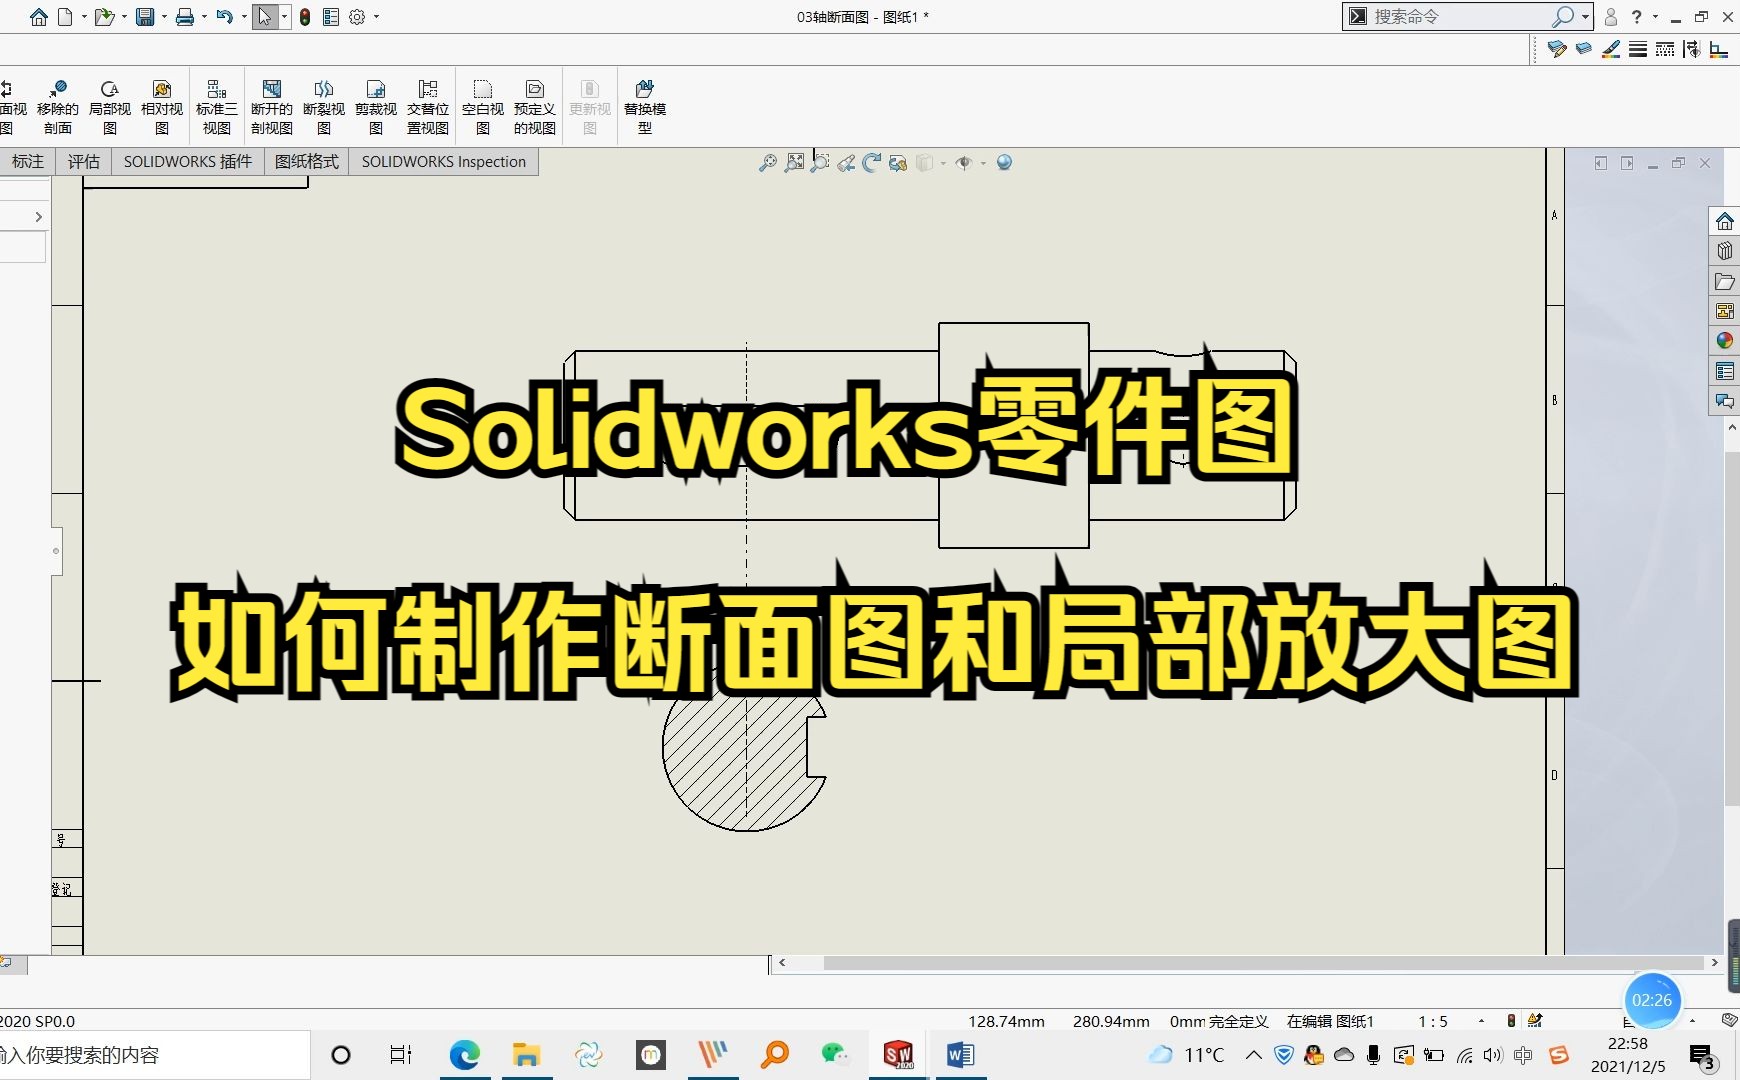Expand the left panel chevron arrow

[38, 217]
